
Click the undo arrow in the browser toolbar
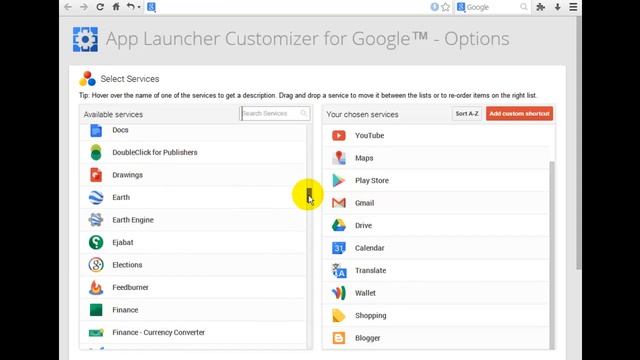click(131, 7)
